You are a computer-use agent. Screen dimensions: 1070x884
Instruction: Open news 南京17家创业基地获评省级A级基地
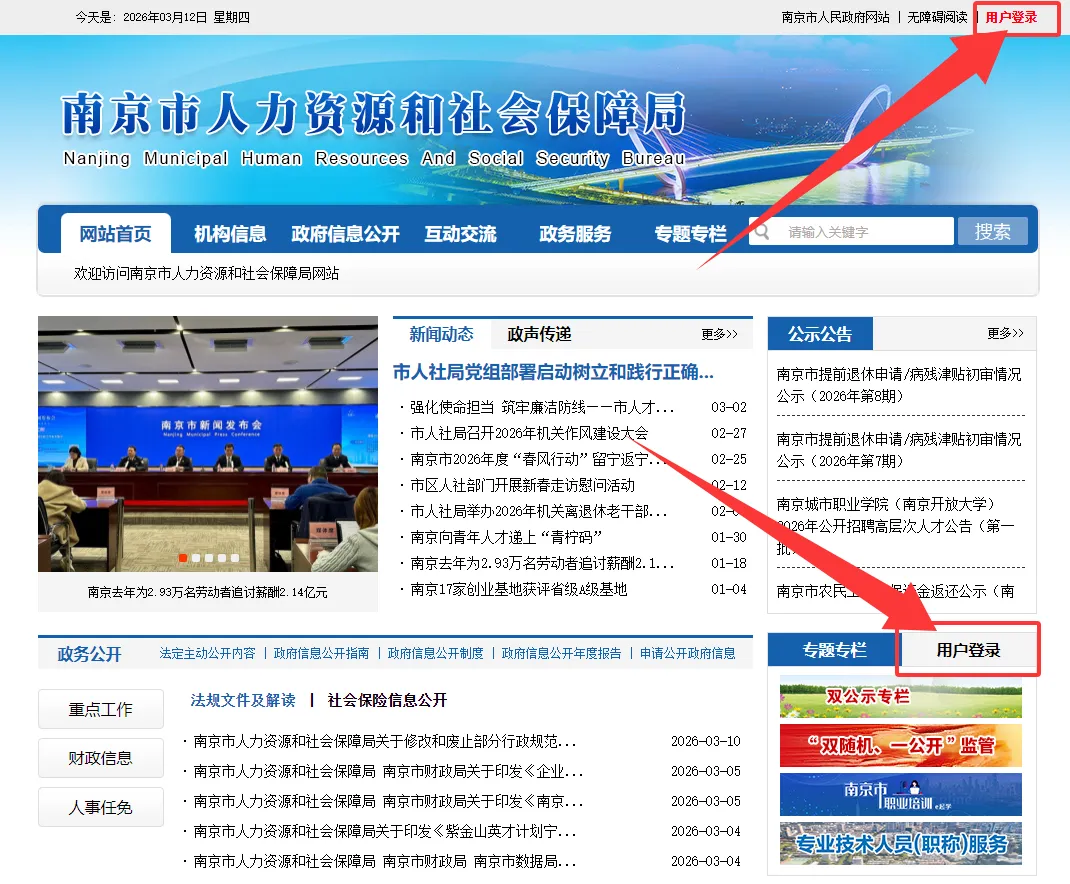click(519, 589)
